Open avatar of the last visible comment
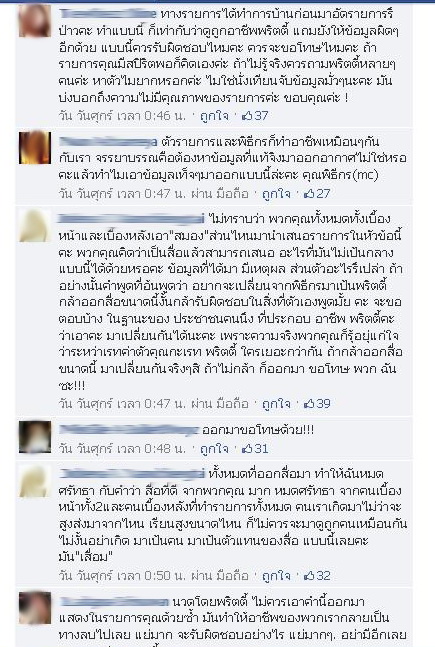Screen dimensions: 435x647 [35, 608]
